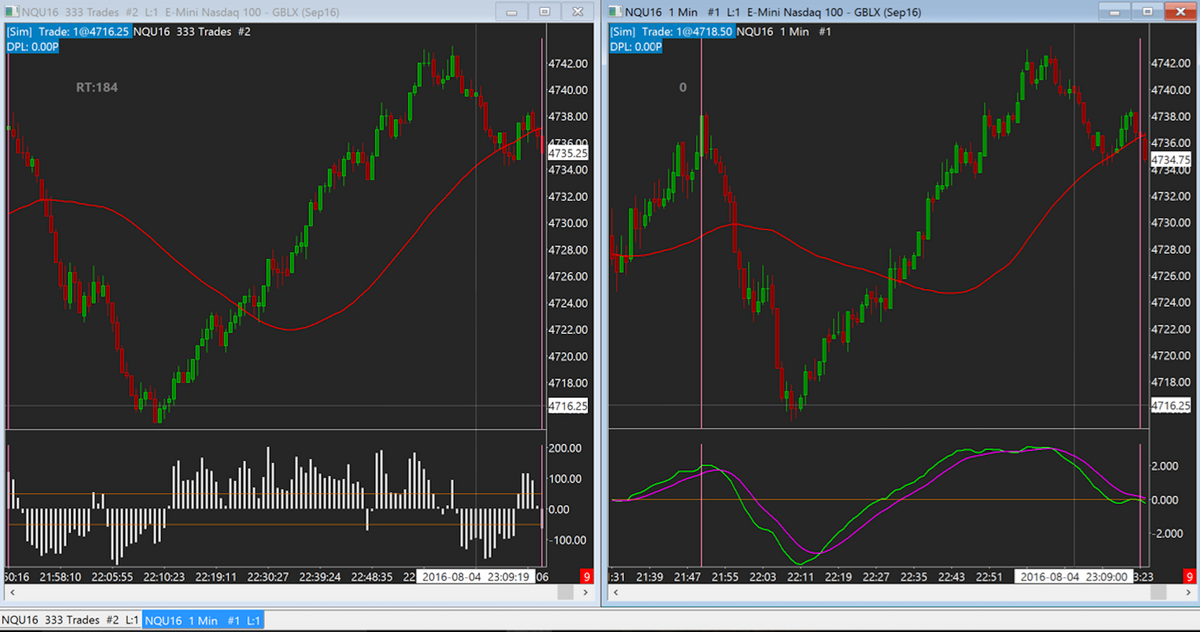
Task: Click 21:55 on the 1 Min time axis
Action: pos(725,577)
